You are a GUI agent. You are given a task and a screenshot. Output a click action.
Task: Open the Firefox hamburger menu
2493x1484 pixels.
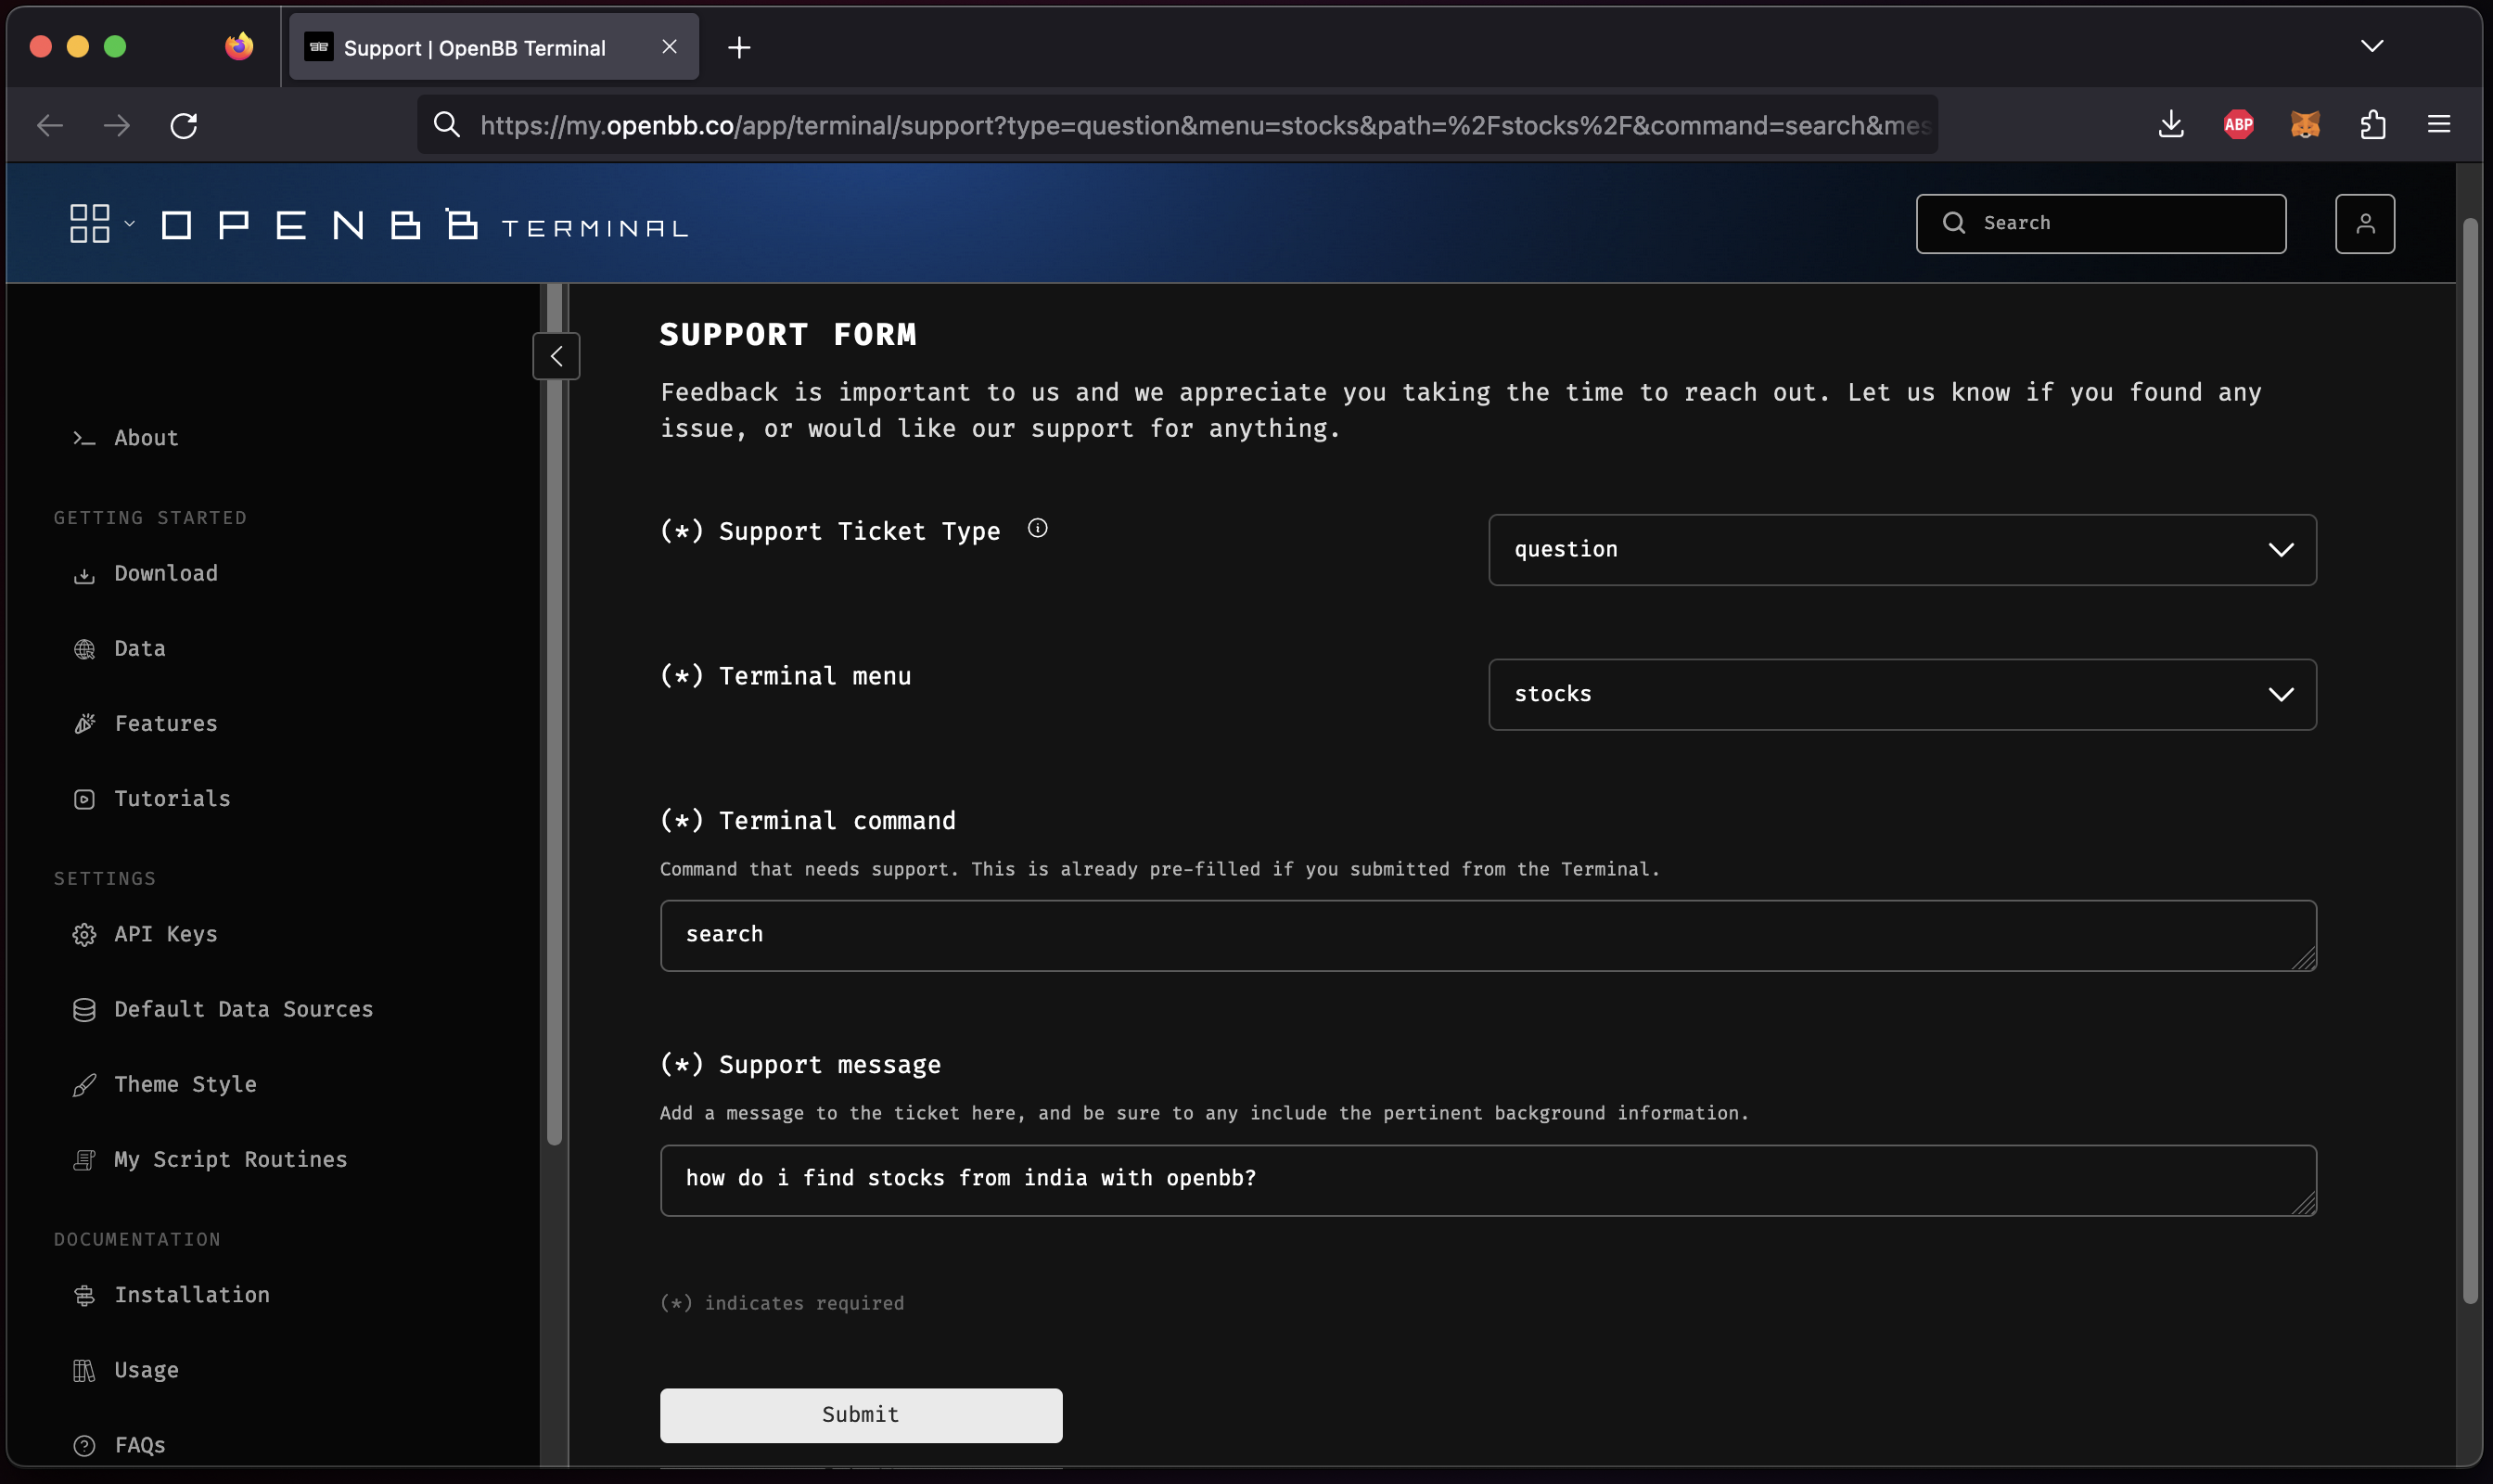(x=2438, y=124)
